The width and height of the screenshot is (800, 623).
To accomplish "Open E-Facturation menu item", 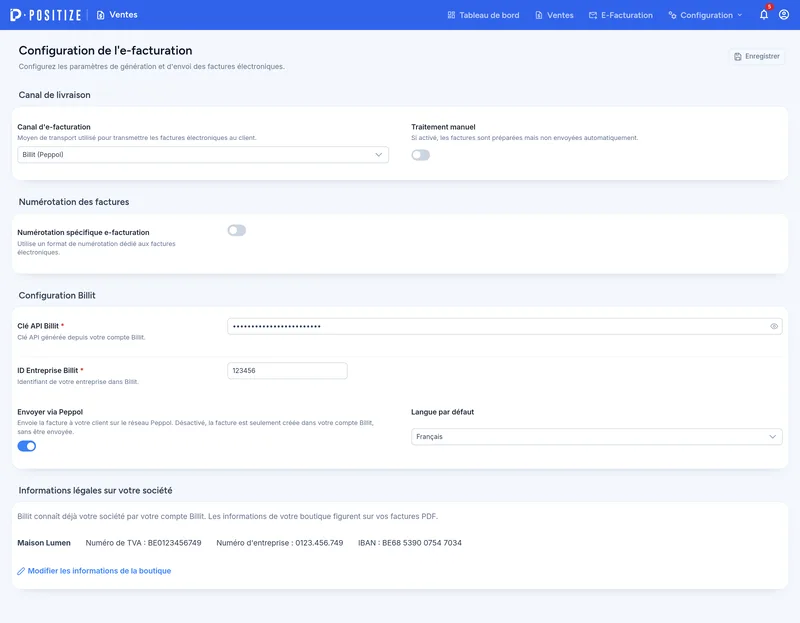I will pos(620,15).
